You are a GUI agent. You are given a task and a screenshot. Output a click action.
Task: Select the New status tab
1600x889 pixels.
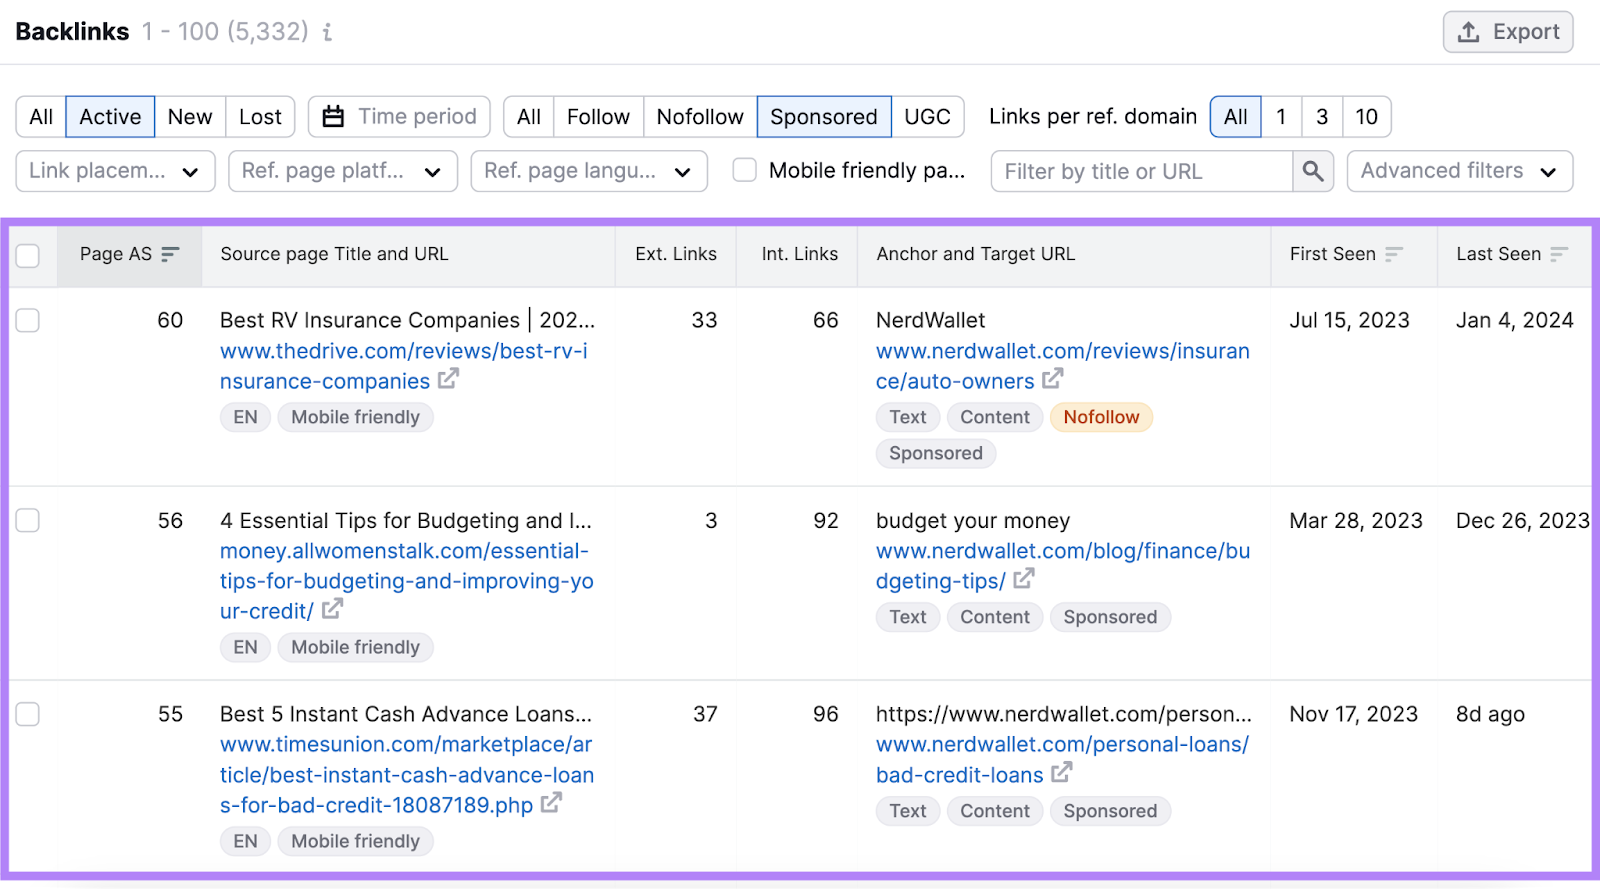coord(190,117)
